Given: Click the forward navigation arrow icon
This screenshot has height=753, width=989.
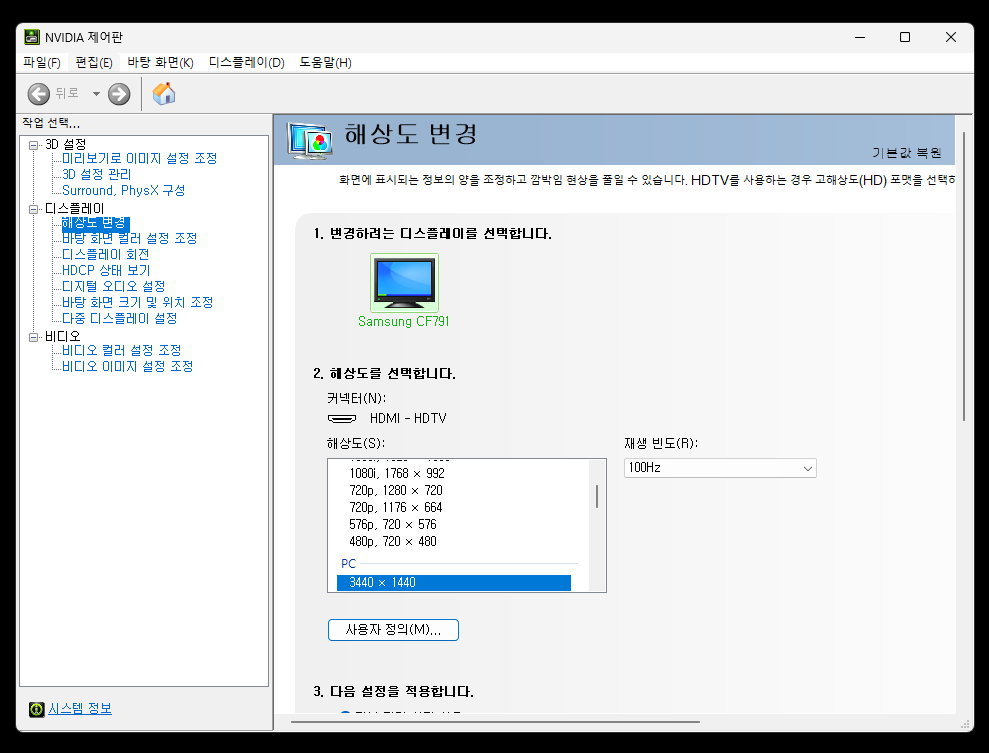Looking at the screenshot, I should [117, 93].
